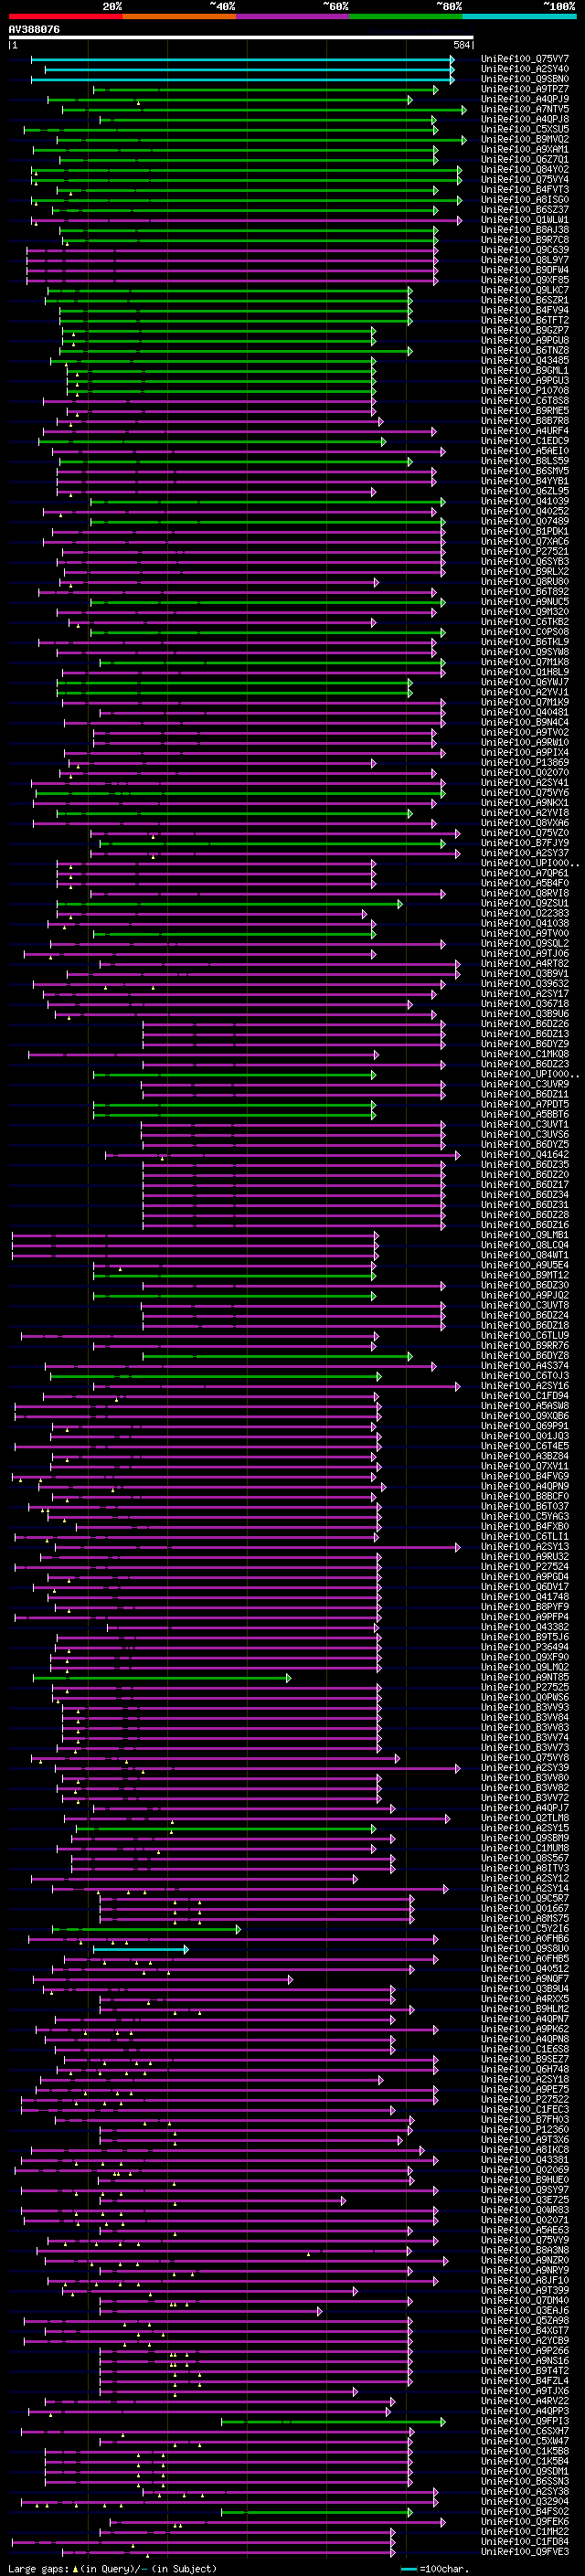Open the UniRef100_Q9SBN0 hit label
The width and height of the screenshot is (585, 2576).
pos(525,79)
